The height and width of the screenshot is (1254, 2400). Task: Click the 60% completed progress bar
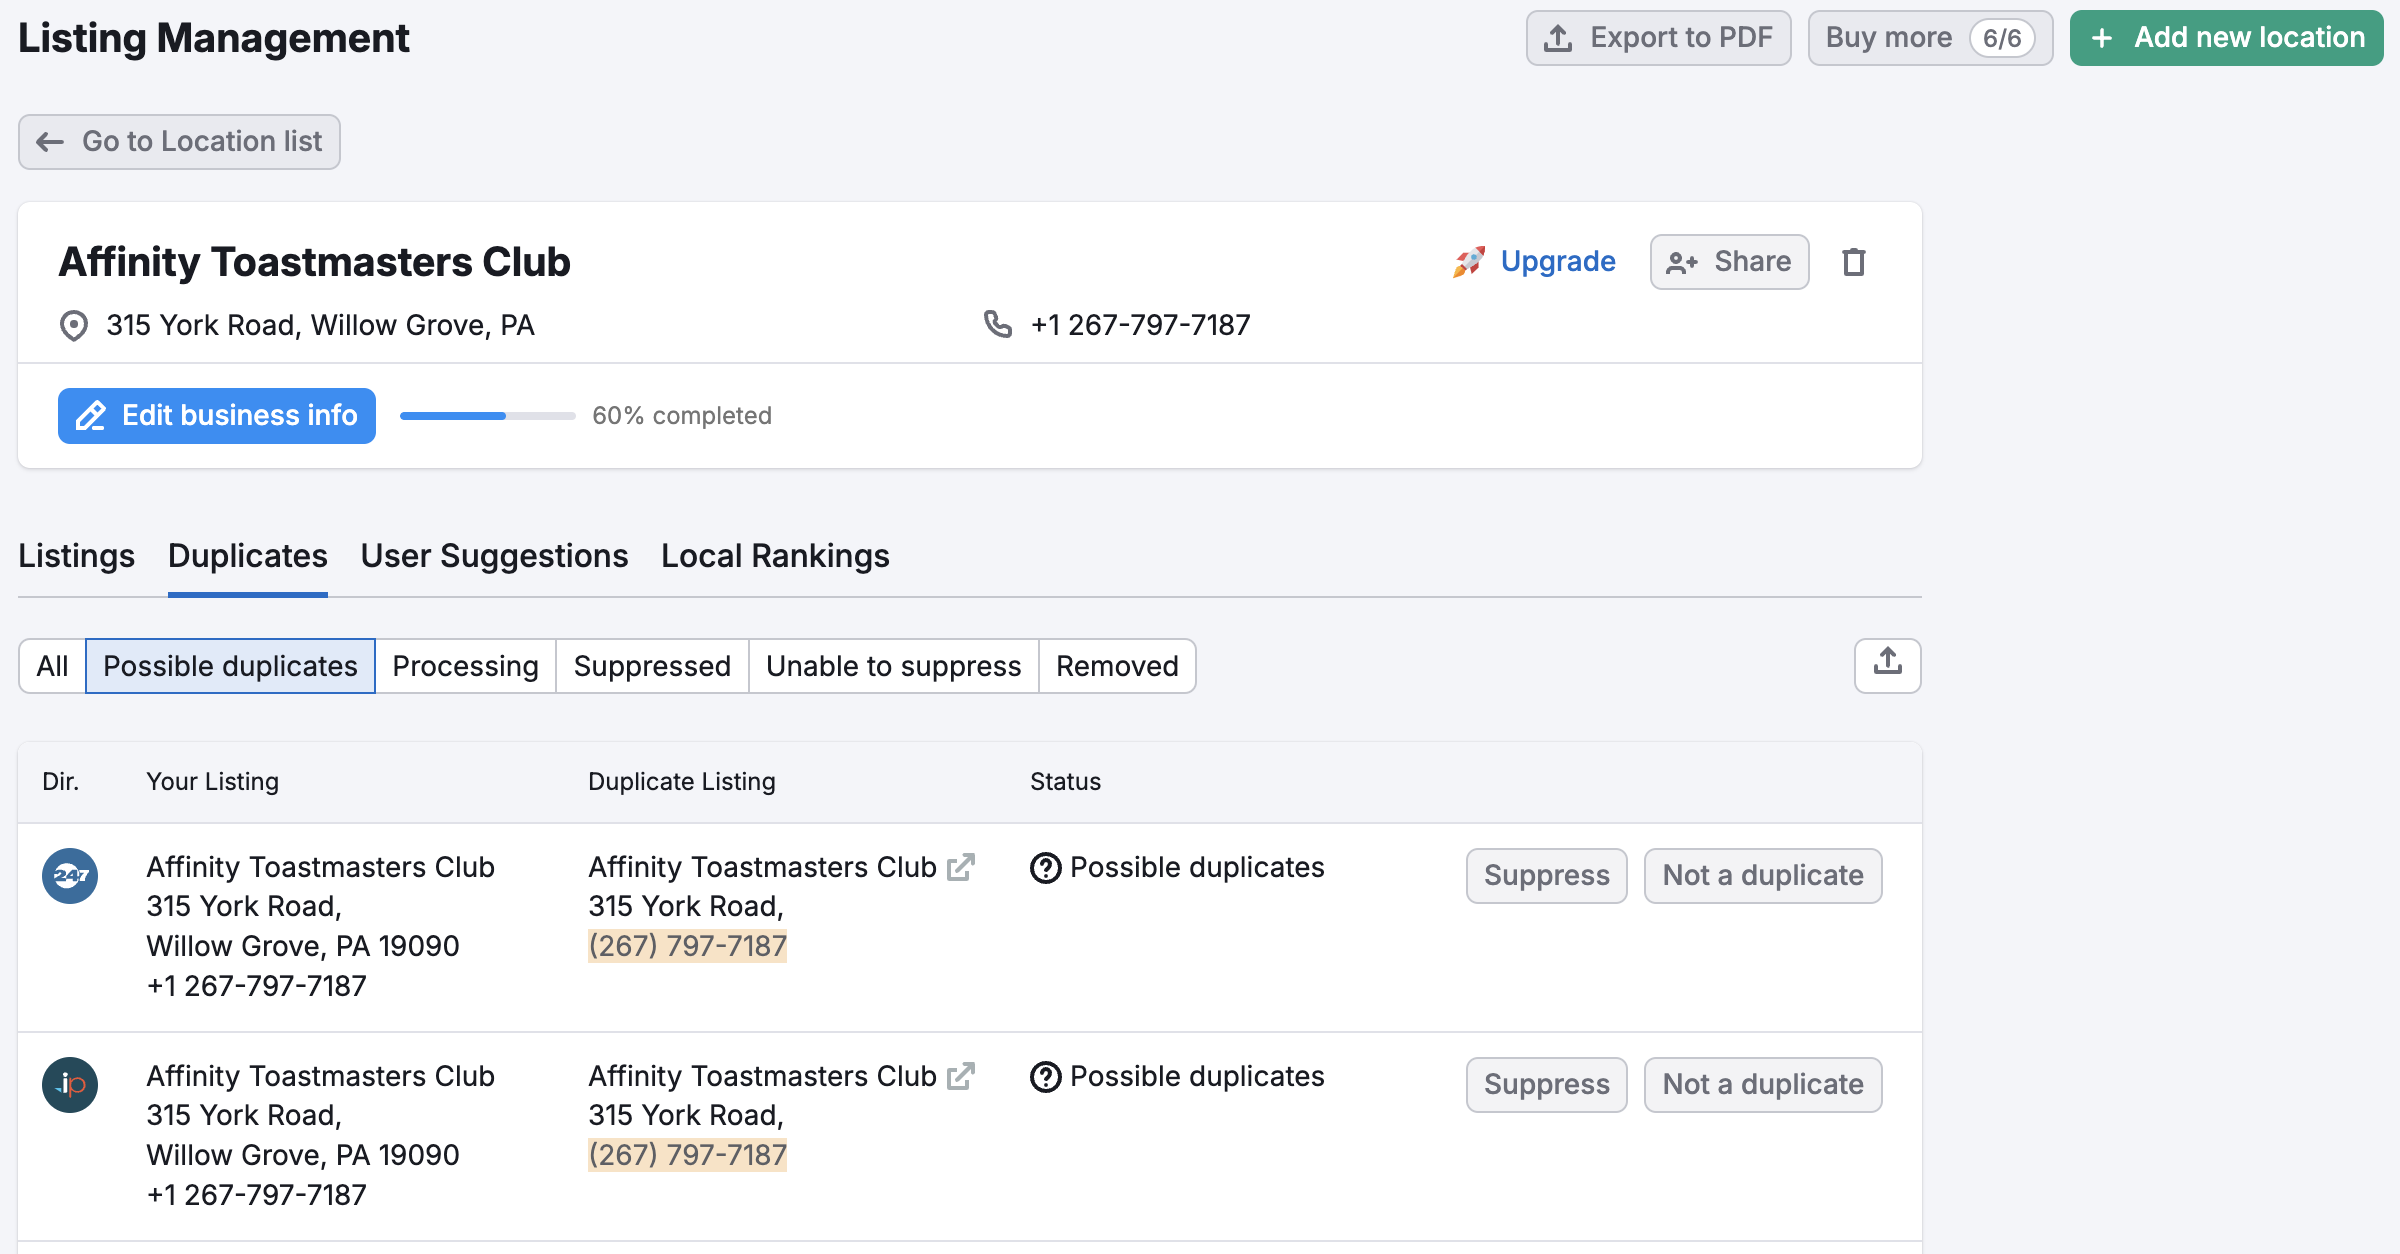click(487, 416)
